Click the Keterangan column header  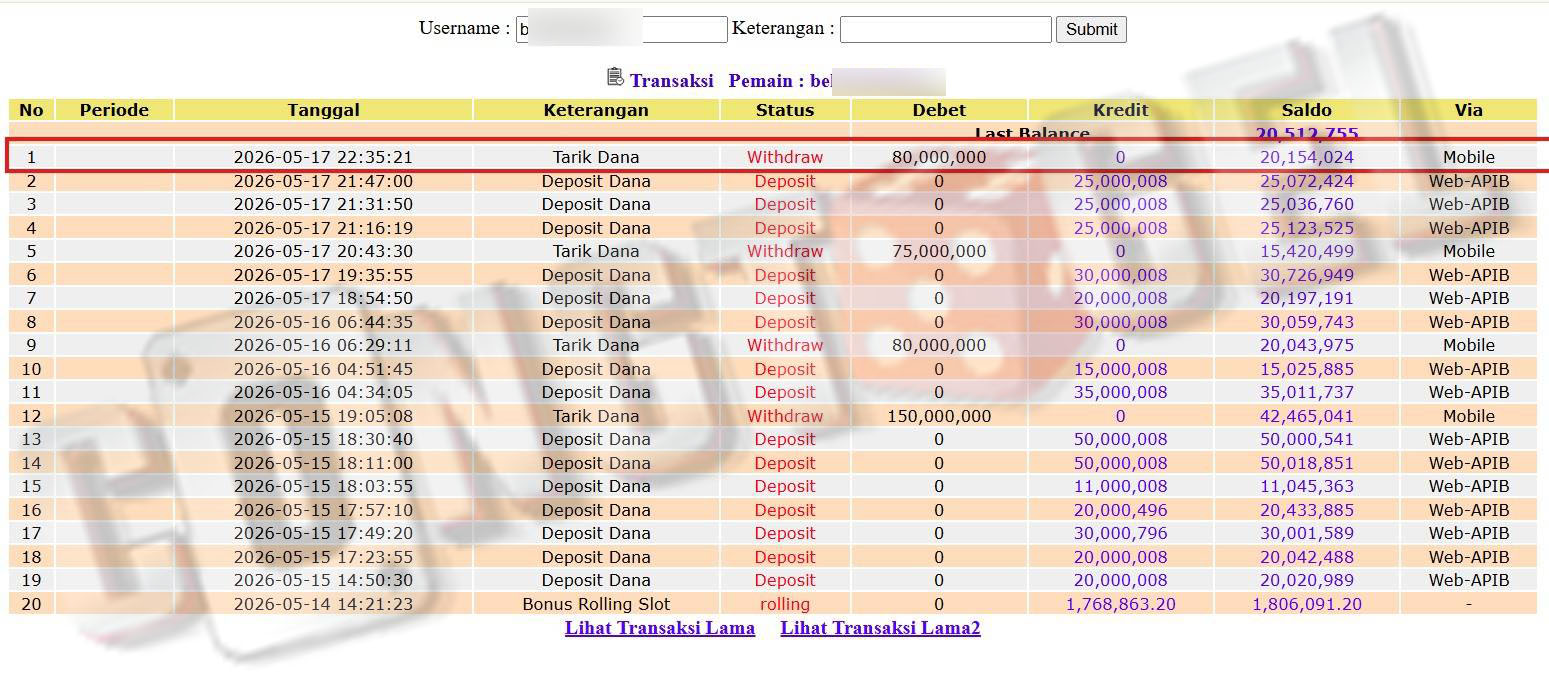click(x=596, y=110)
